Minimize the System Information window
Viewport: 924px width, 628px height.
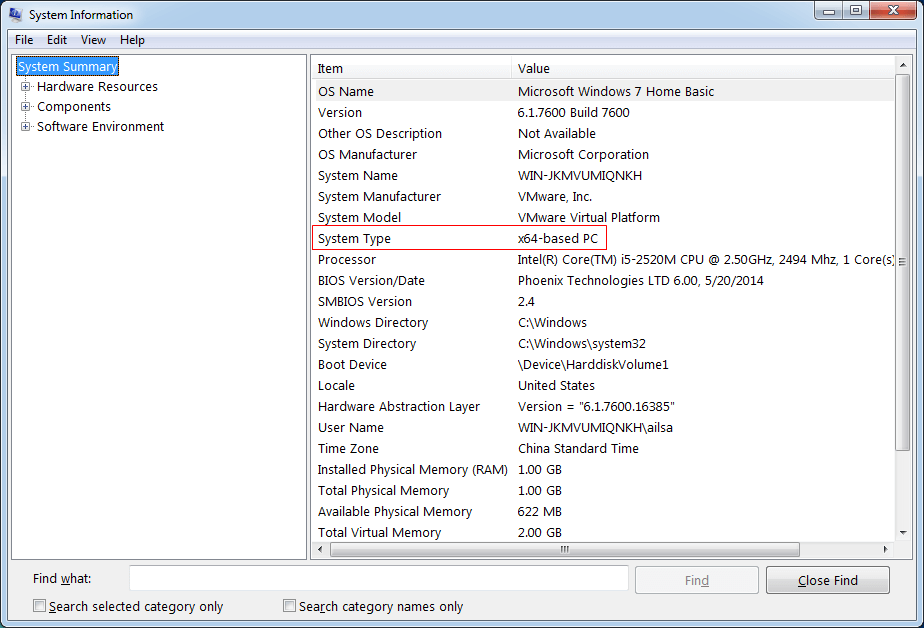click(x=829, y=11)
